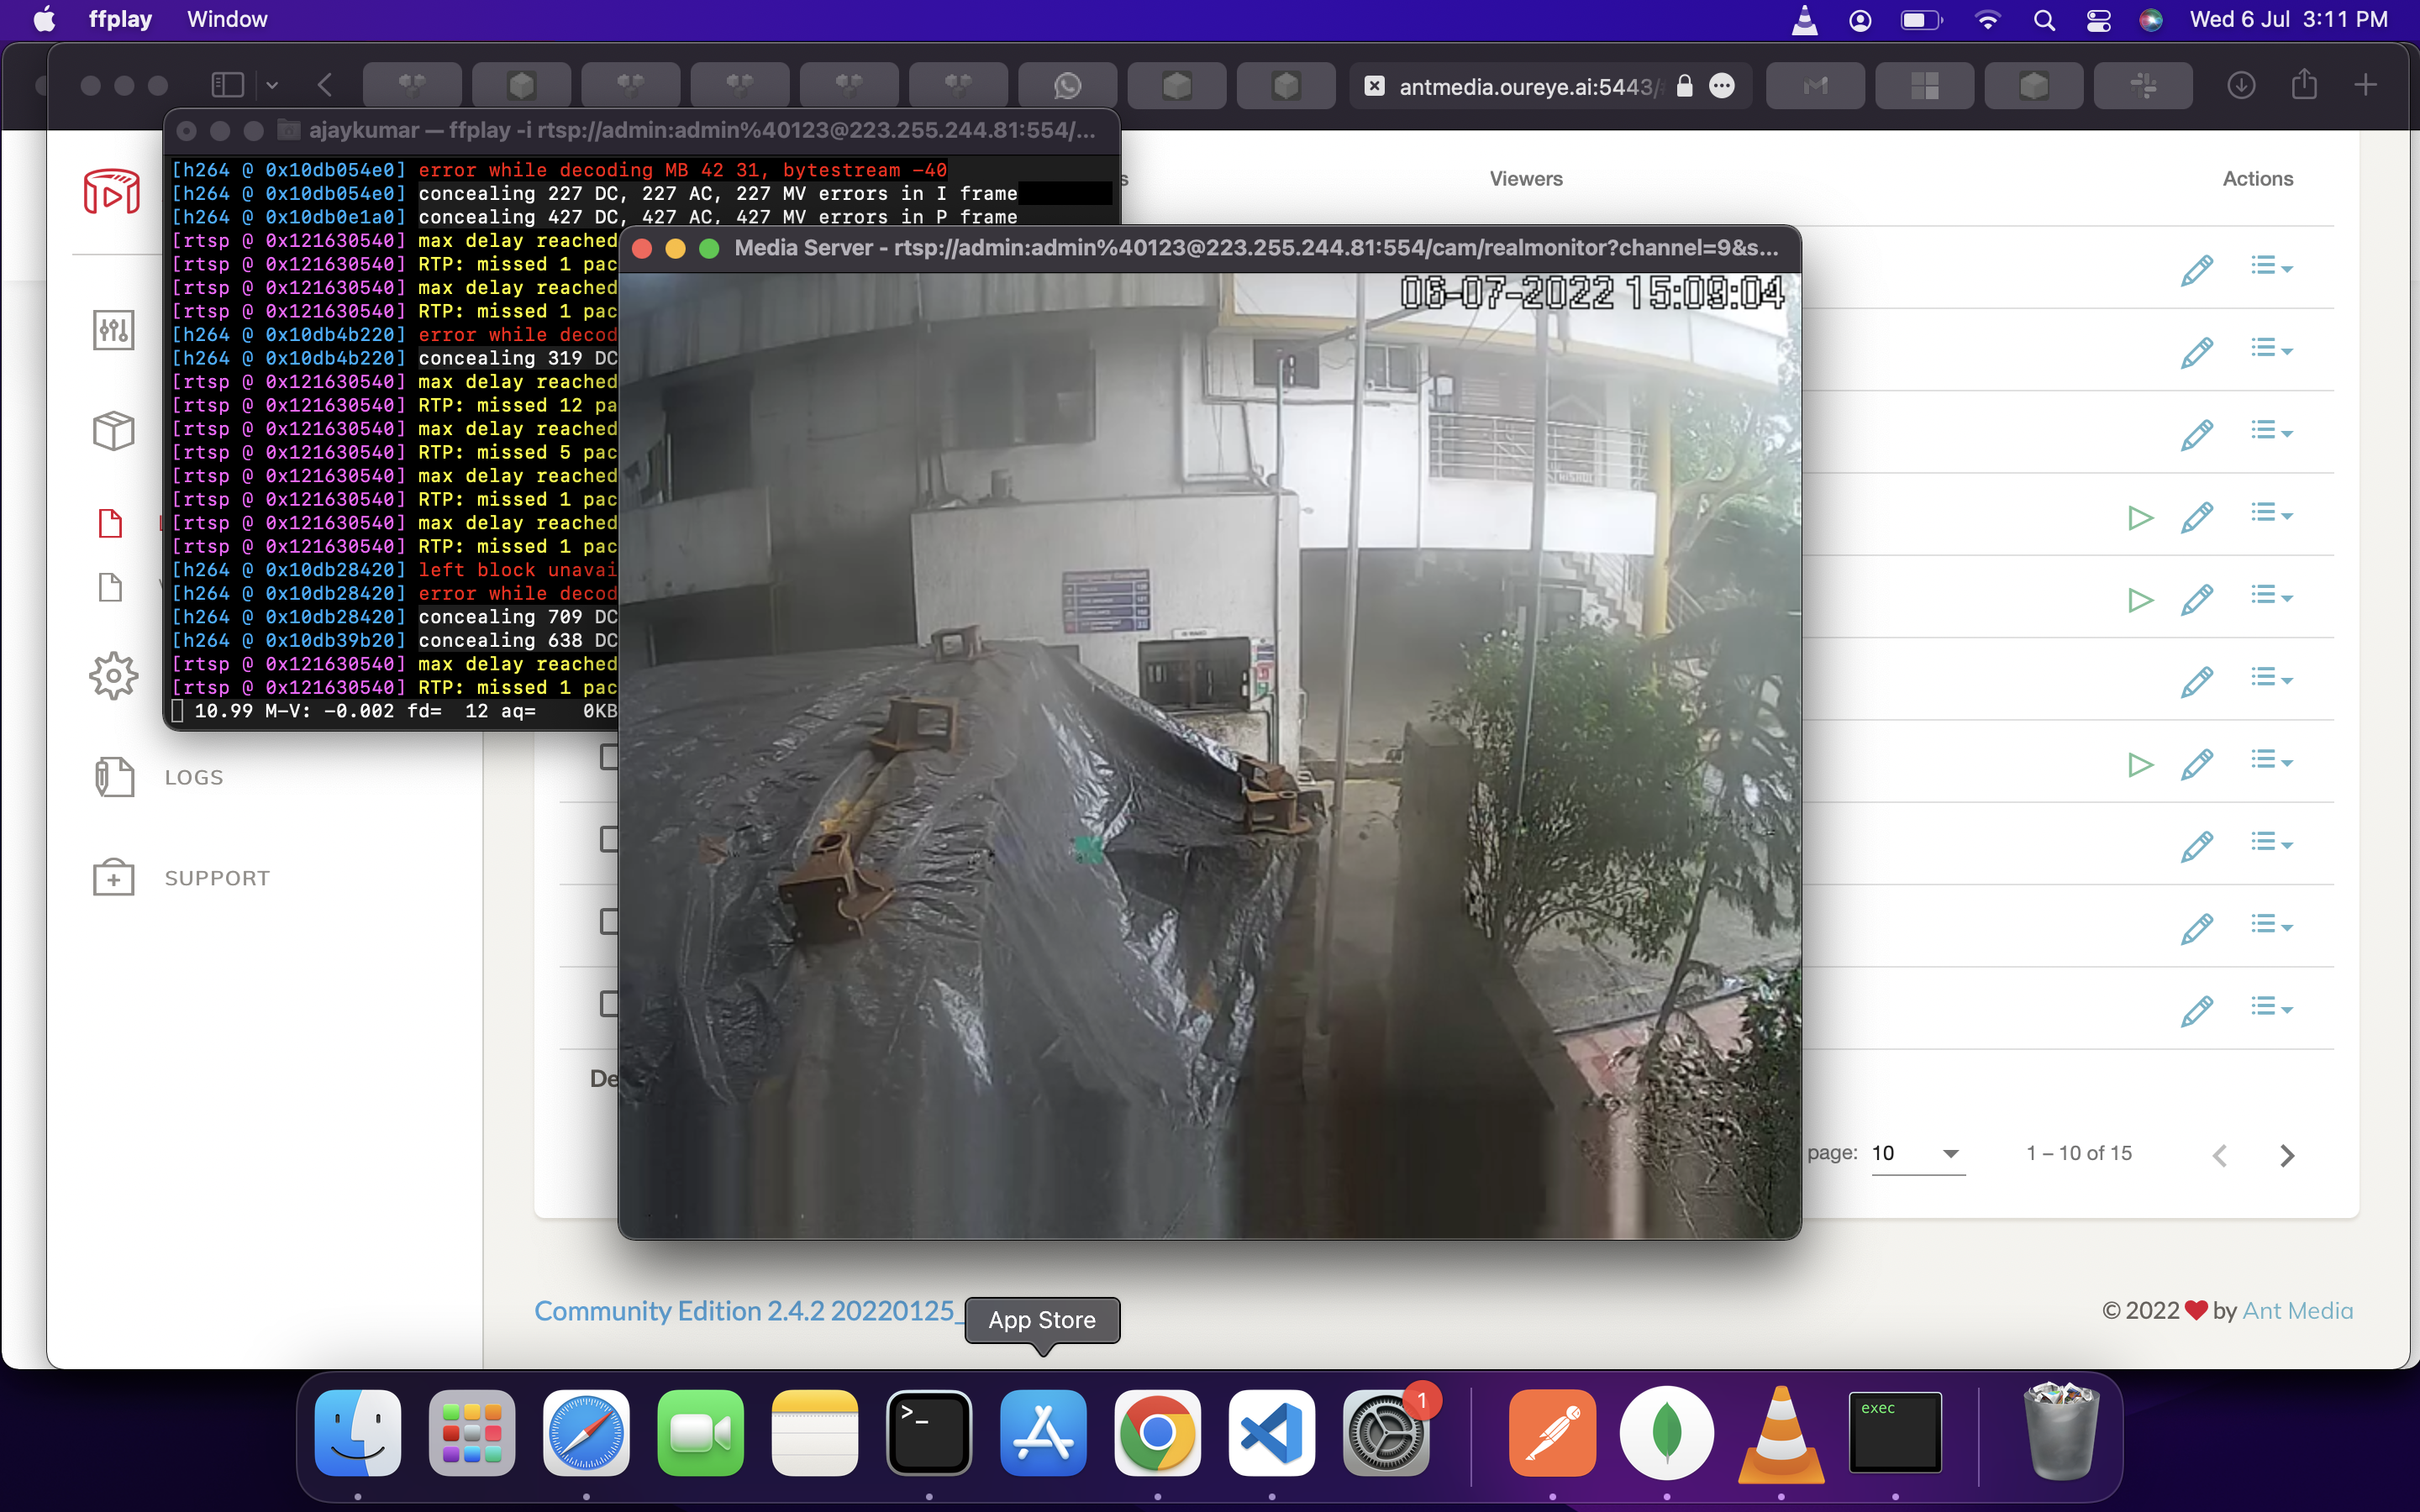Open the settings gear in sidebar
Screen dimensions: 2420x1512
click(x=113, y=676)
